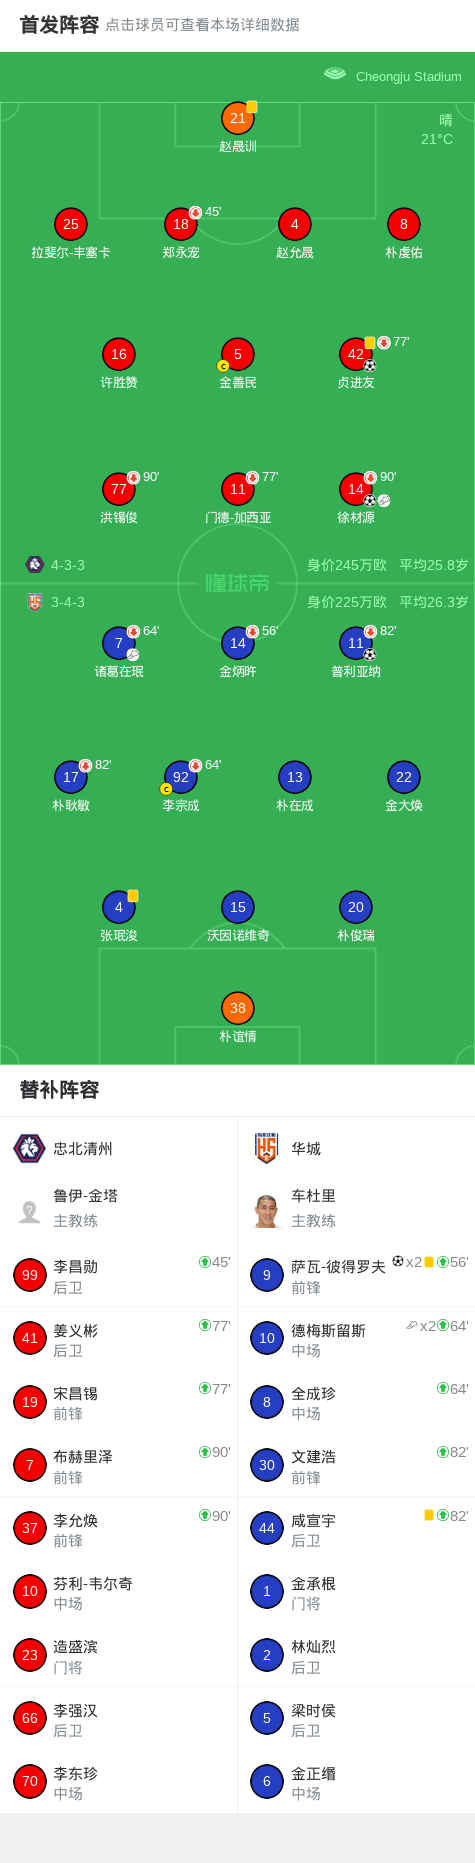Tap blue number 92 李宗成
Screen dimensions: 475x1863
(x=181, y=777)
